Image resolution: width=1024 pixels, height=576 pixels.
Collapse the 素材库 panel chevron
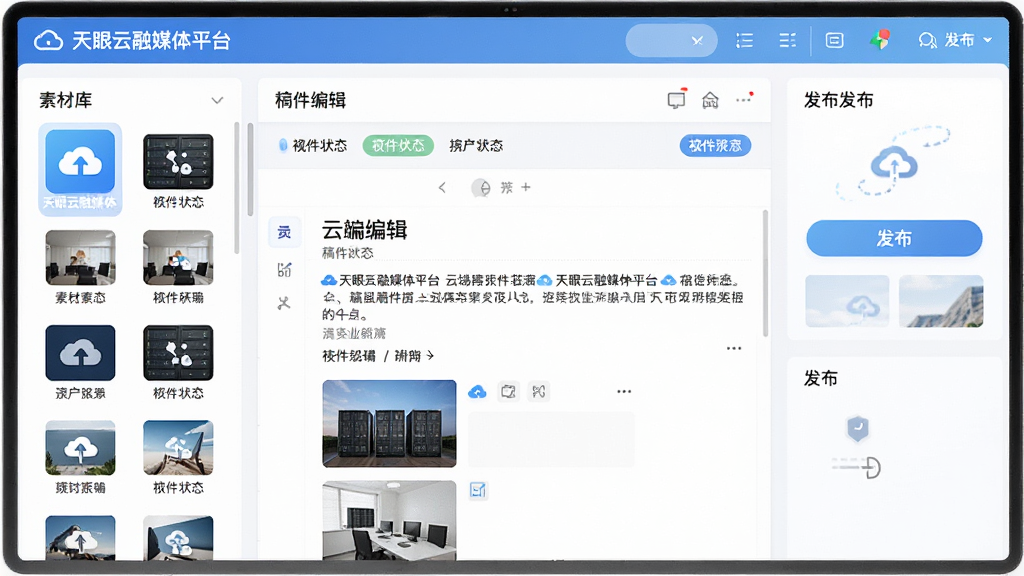(217, 101)
